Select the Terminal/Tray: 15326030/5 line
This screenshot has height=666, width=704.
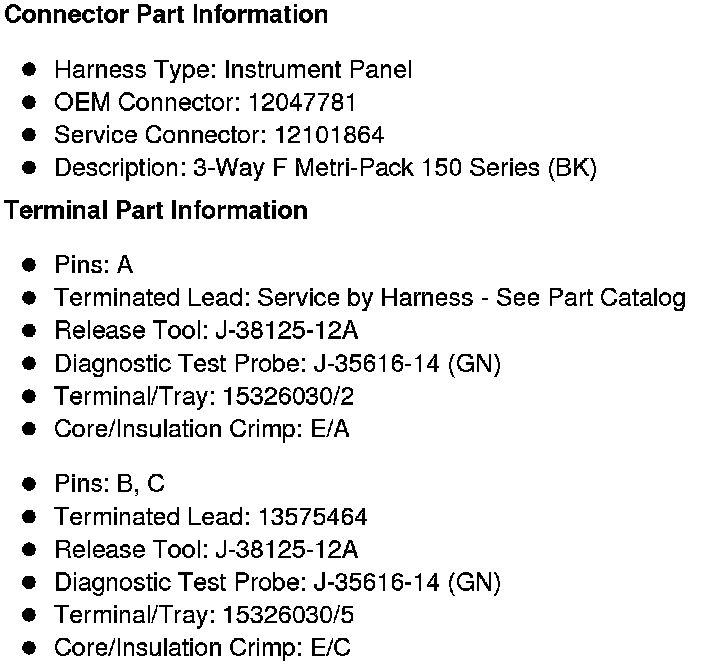tap(204, 615)
